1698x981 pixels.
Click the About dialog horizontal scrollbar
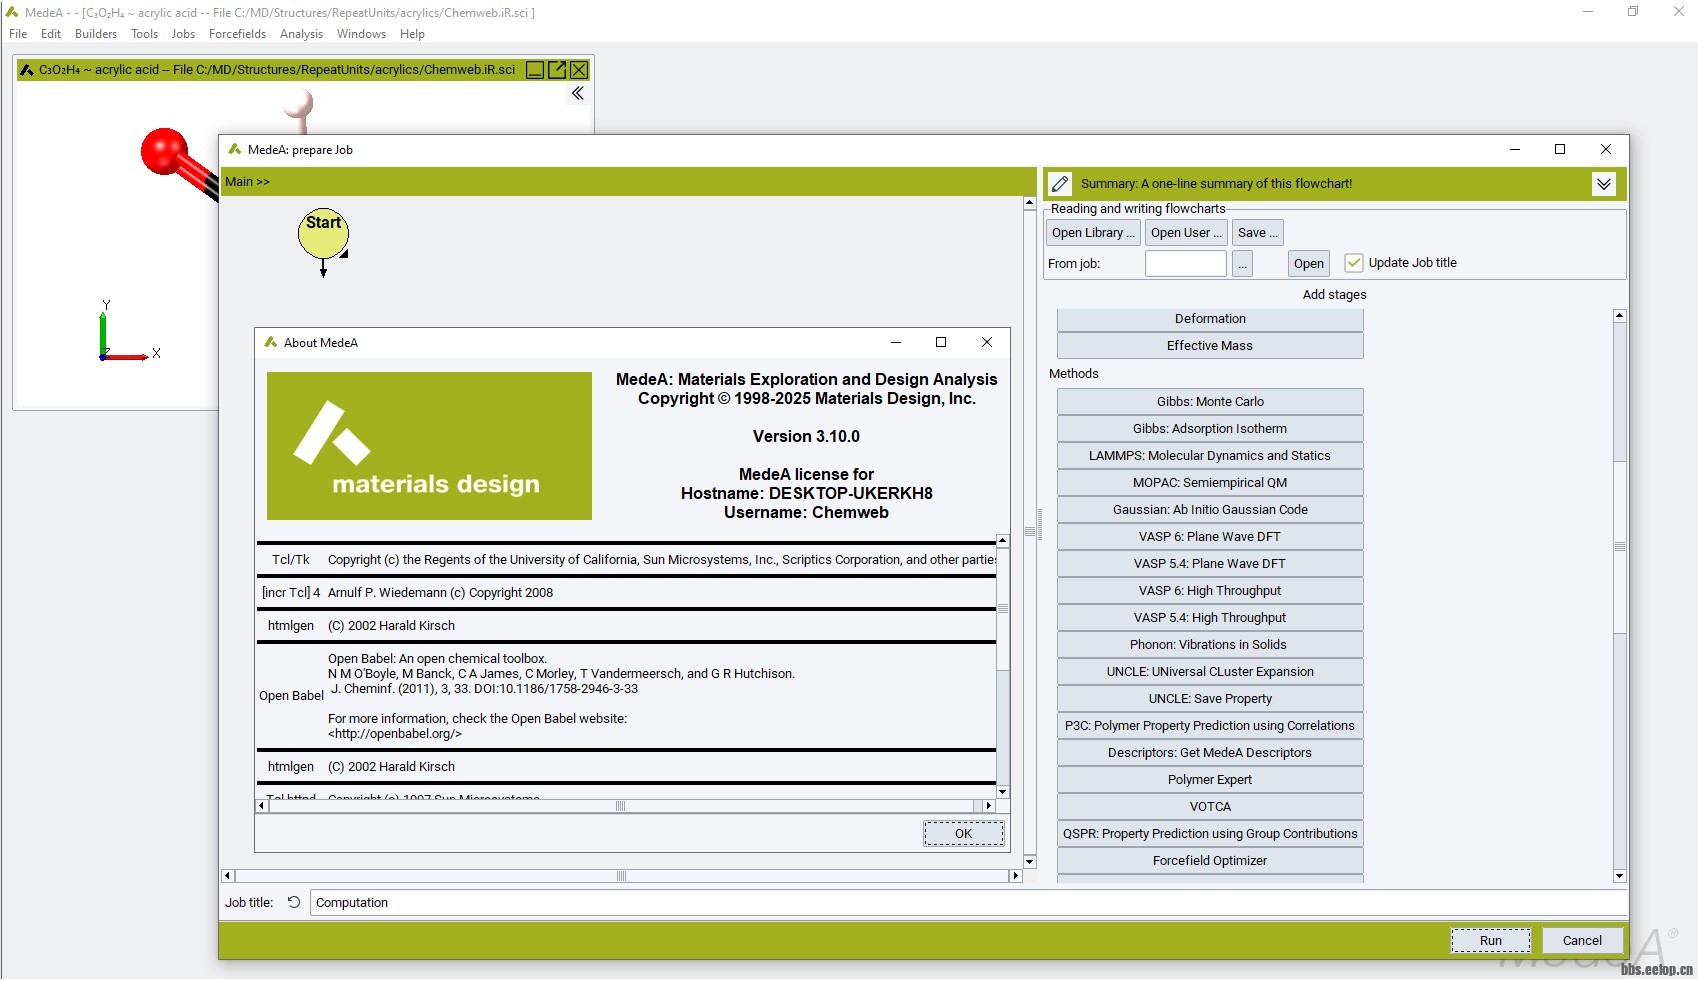click(620, 806)
